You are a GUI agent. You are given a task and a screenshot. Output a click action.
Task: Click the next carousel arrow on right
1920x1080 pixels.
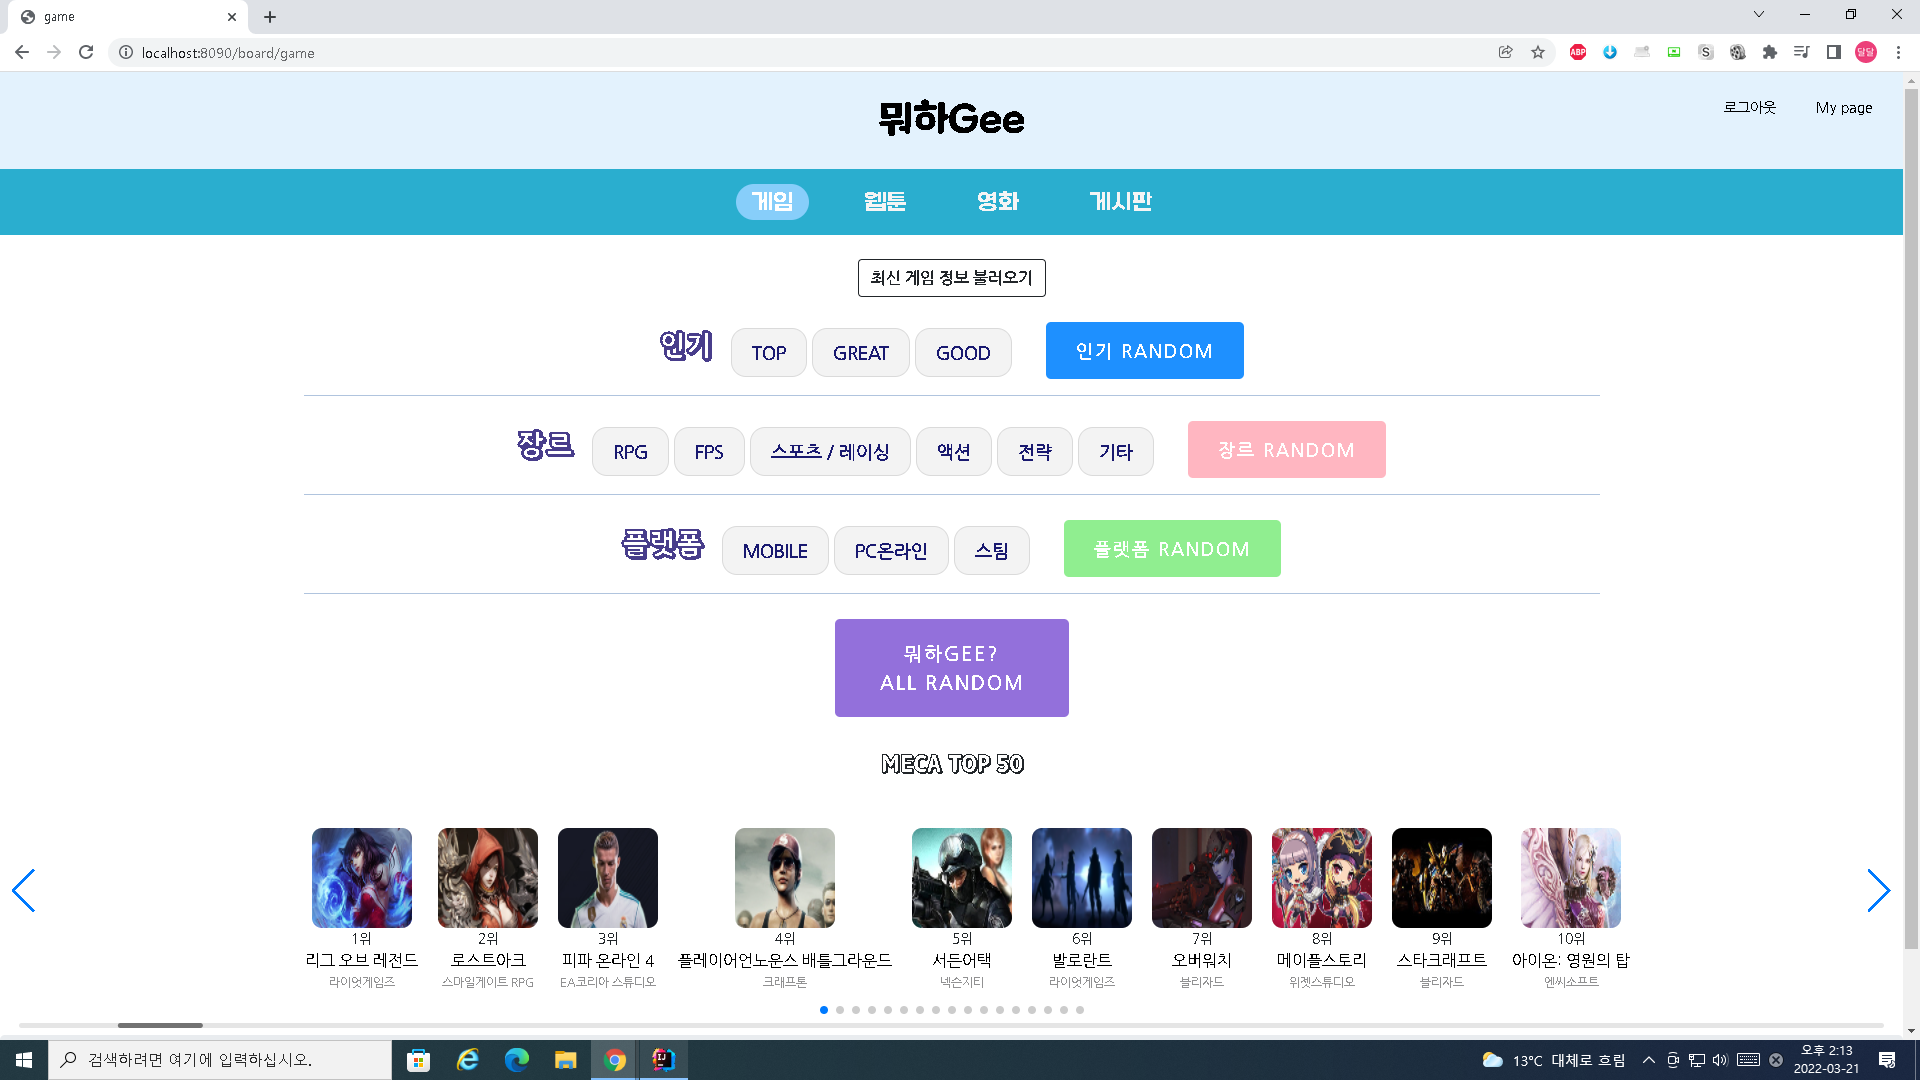(1878, 890)
